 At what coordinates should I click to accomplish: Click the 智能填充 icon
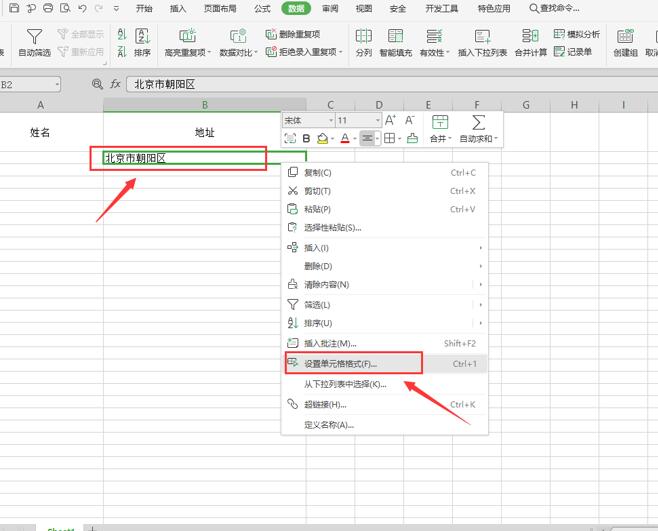click(x=395, y=36)
